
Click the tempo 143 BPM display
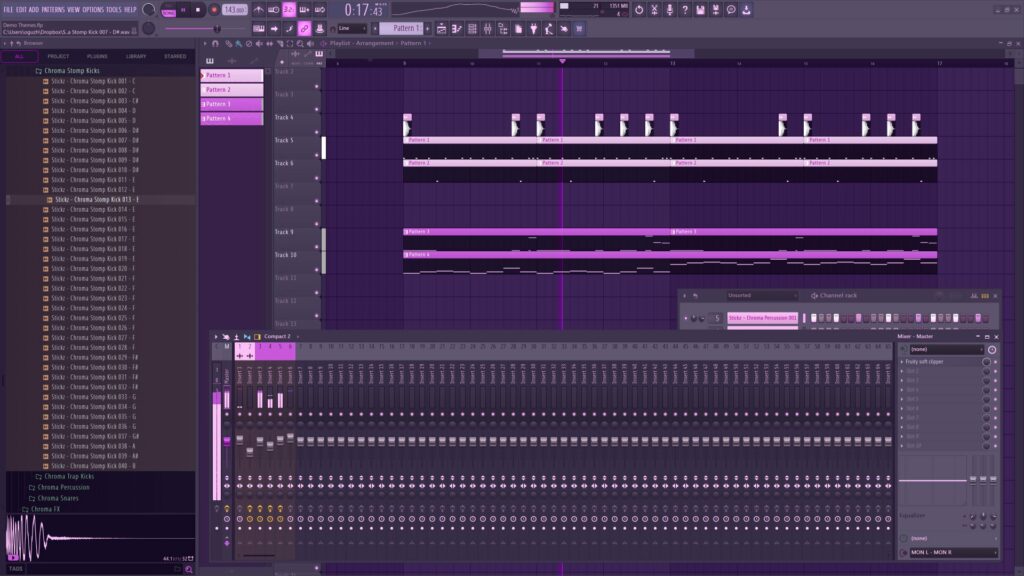point(234,10)
